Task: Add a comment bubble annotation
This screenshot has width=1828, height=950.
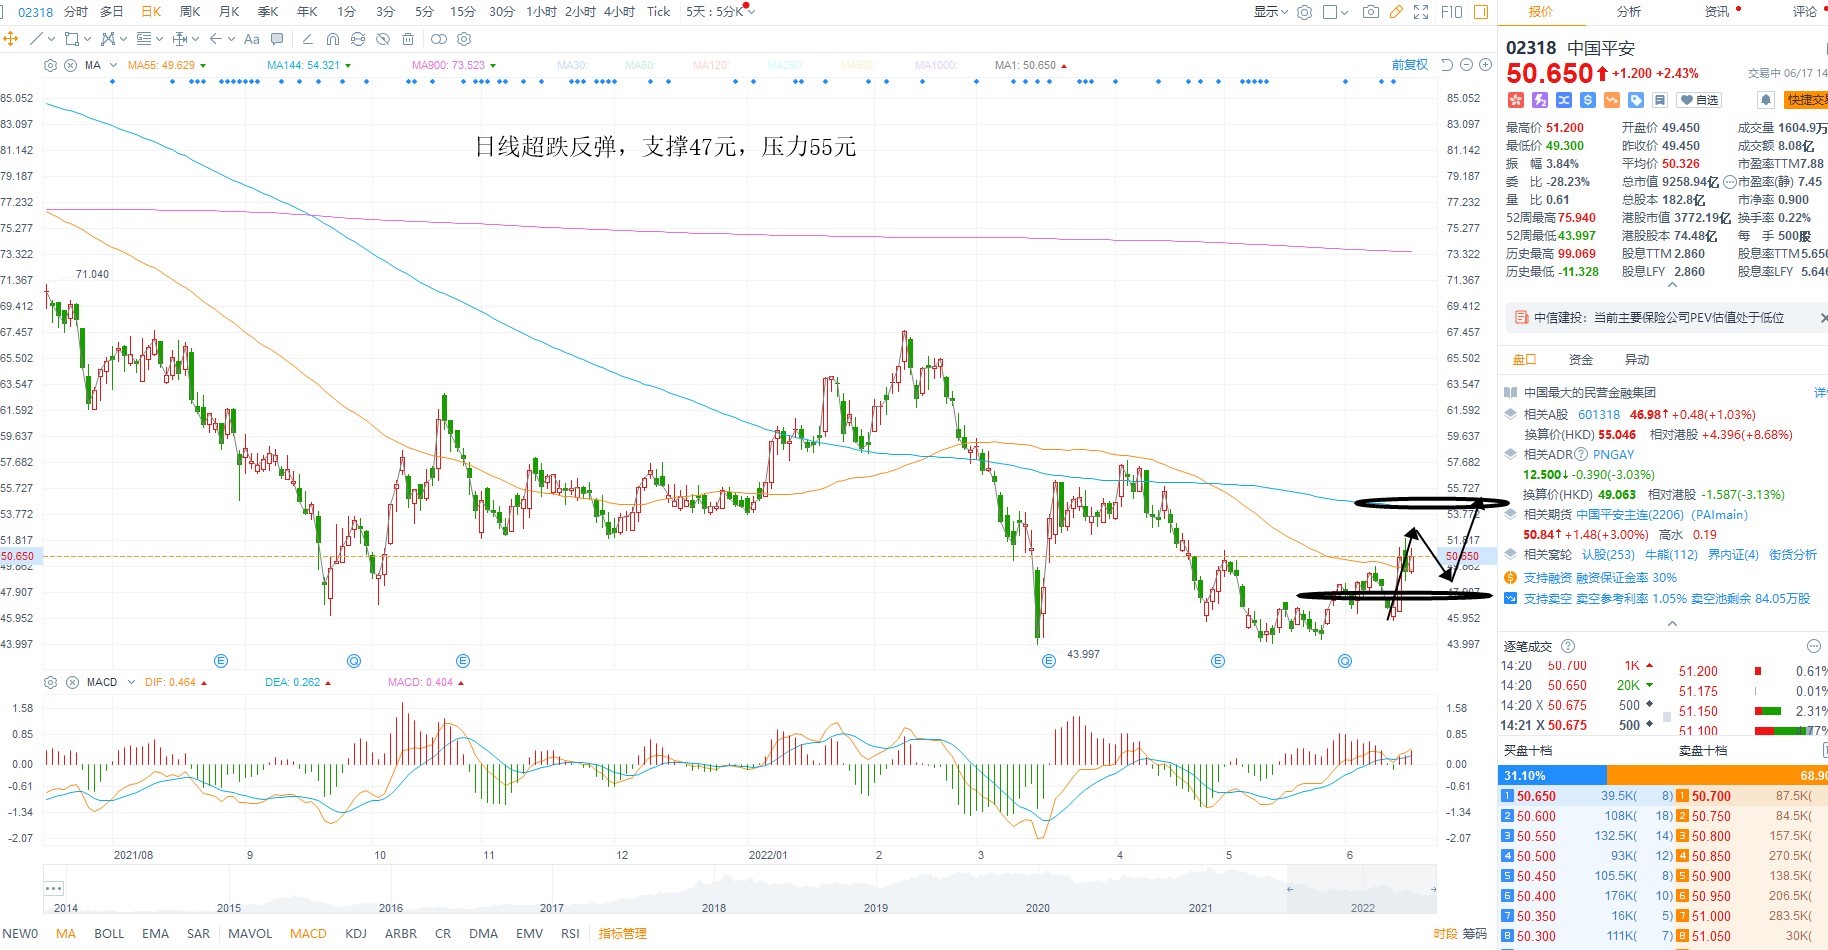Action: [x=277, y=39]
